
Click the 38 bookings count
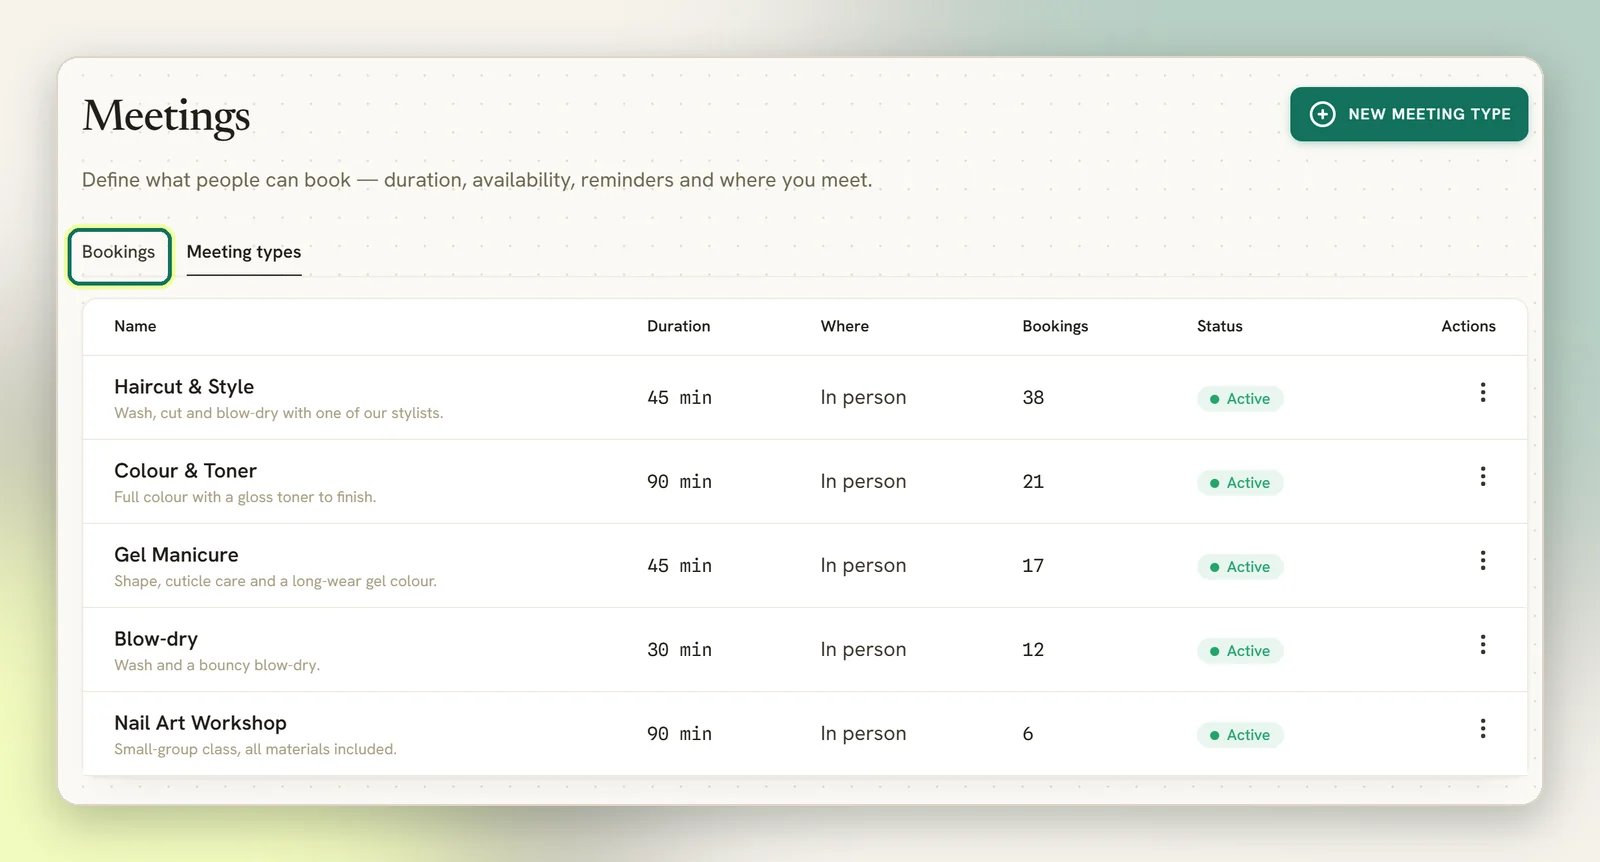pyautogui.click(x=1033, y=398)
